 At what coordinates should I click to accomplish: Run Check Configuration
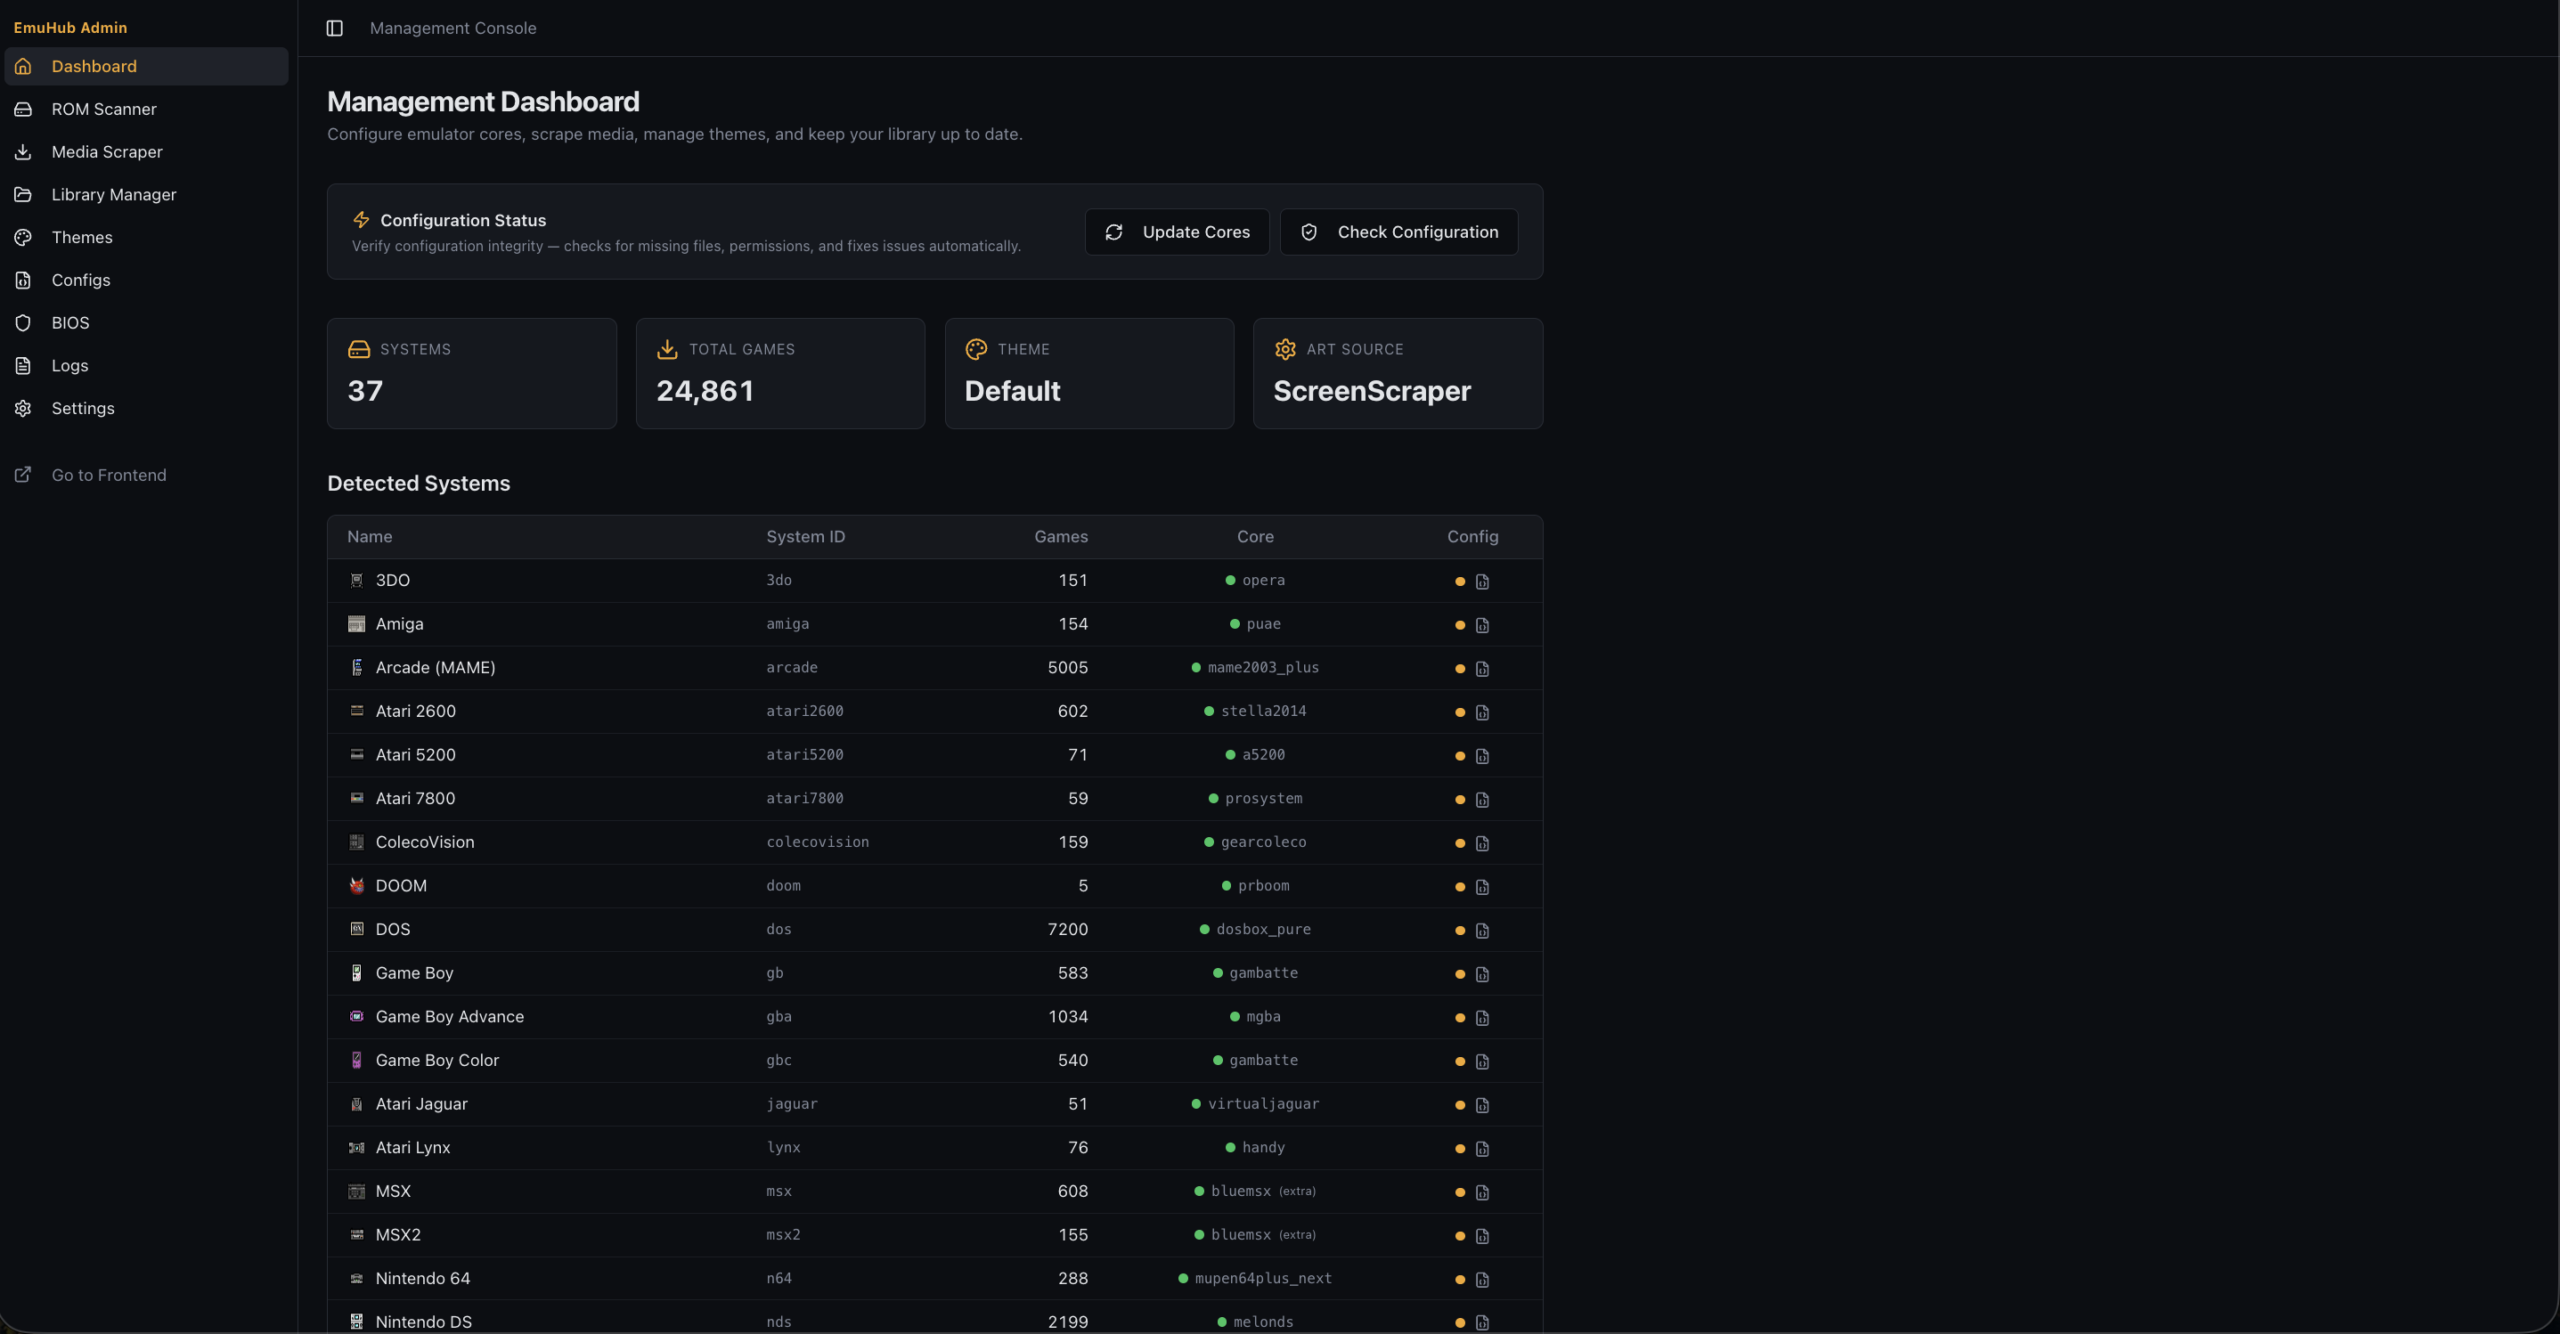click(x=1398, y=232)
